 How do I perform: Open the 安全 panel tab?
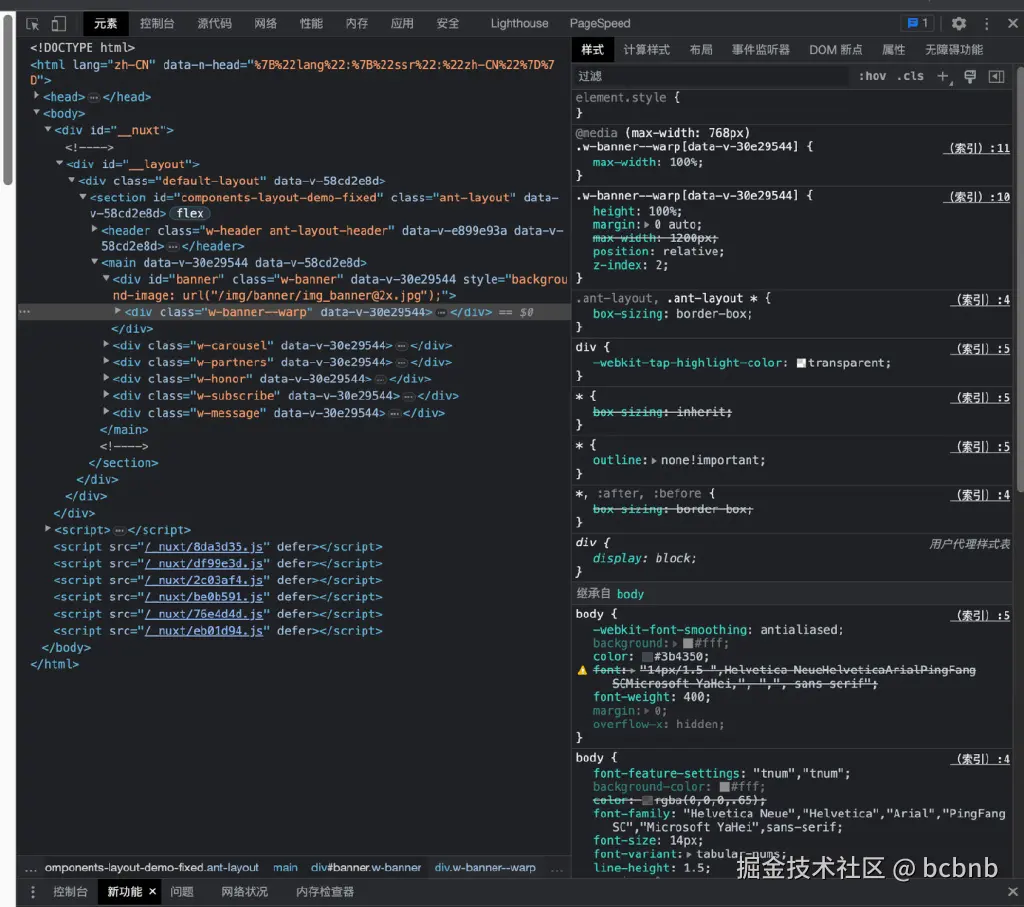(x=447, y=24)
